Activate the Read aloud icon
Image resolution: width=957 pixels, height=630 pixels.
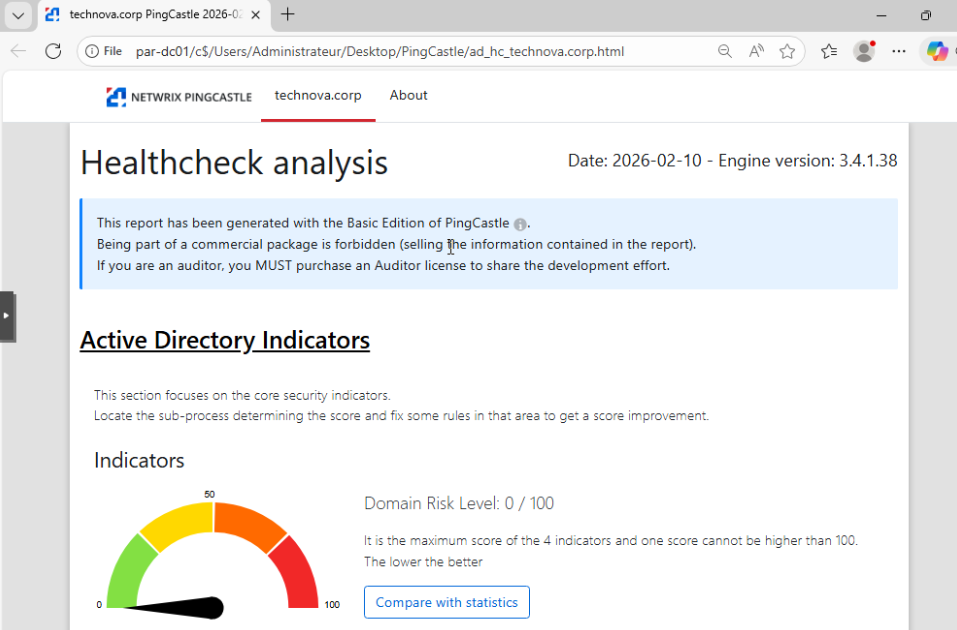755,51
